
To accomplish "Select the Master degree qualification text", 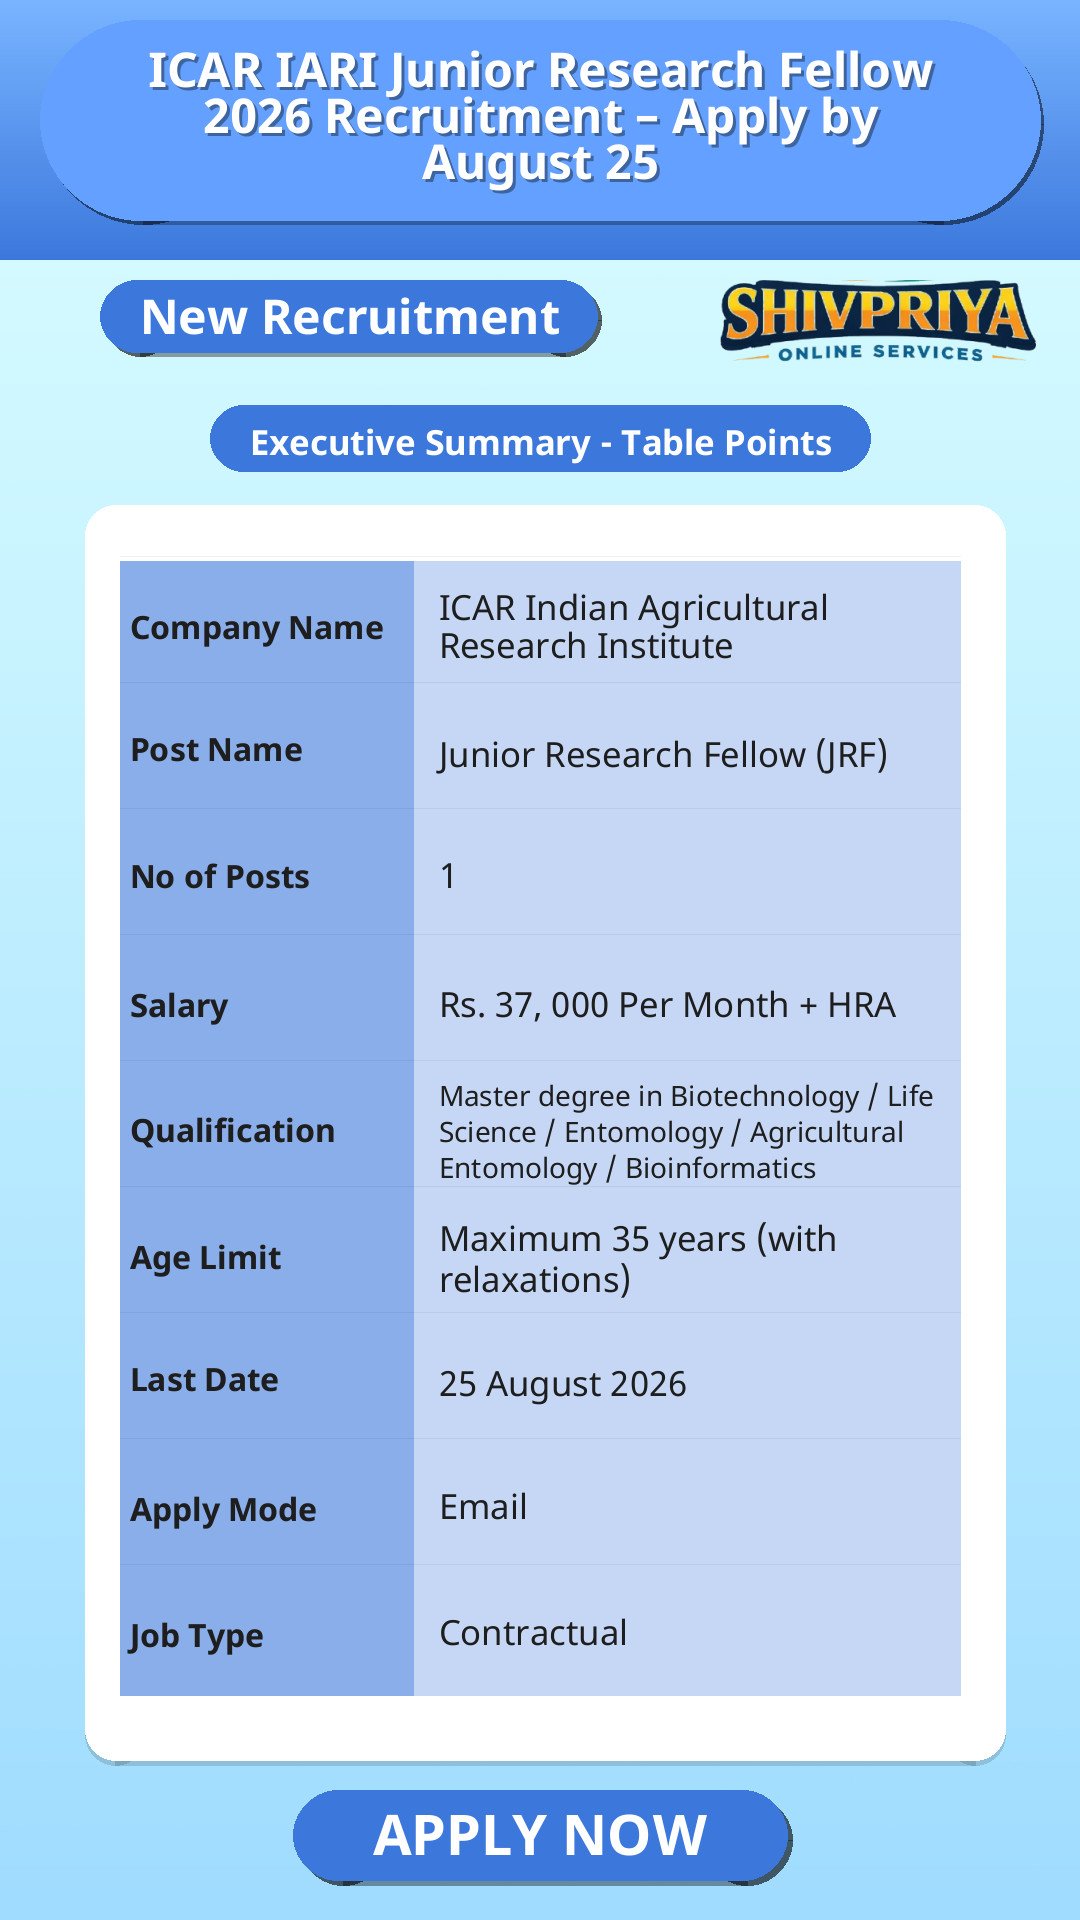I will [x=686, y=1132].
